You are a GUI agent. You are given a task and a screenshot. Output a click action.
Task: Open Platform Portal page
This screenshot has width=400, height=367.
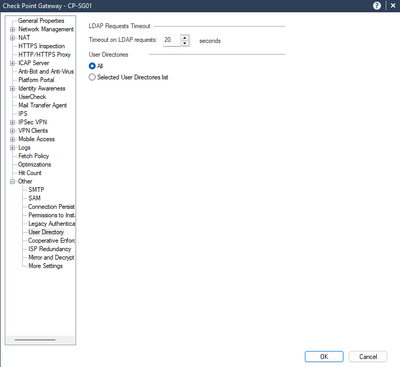click(36, 80)
